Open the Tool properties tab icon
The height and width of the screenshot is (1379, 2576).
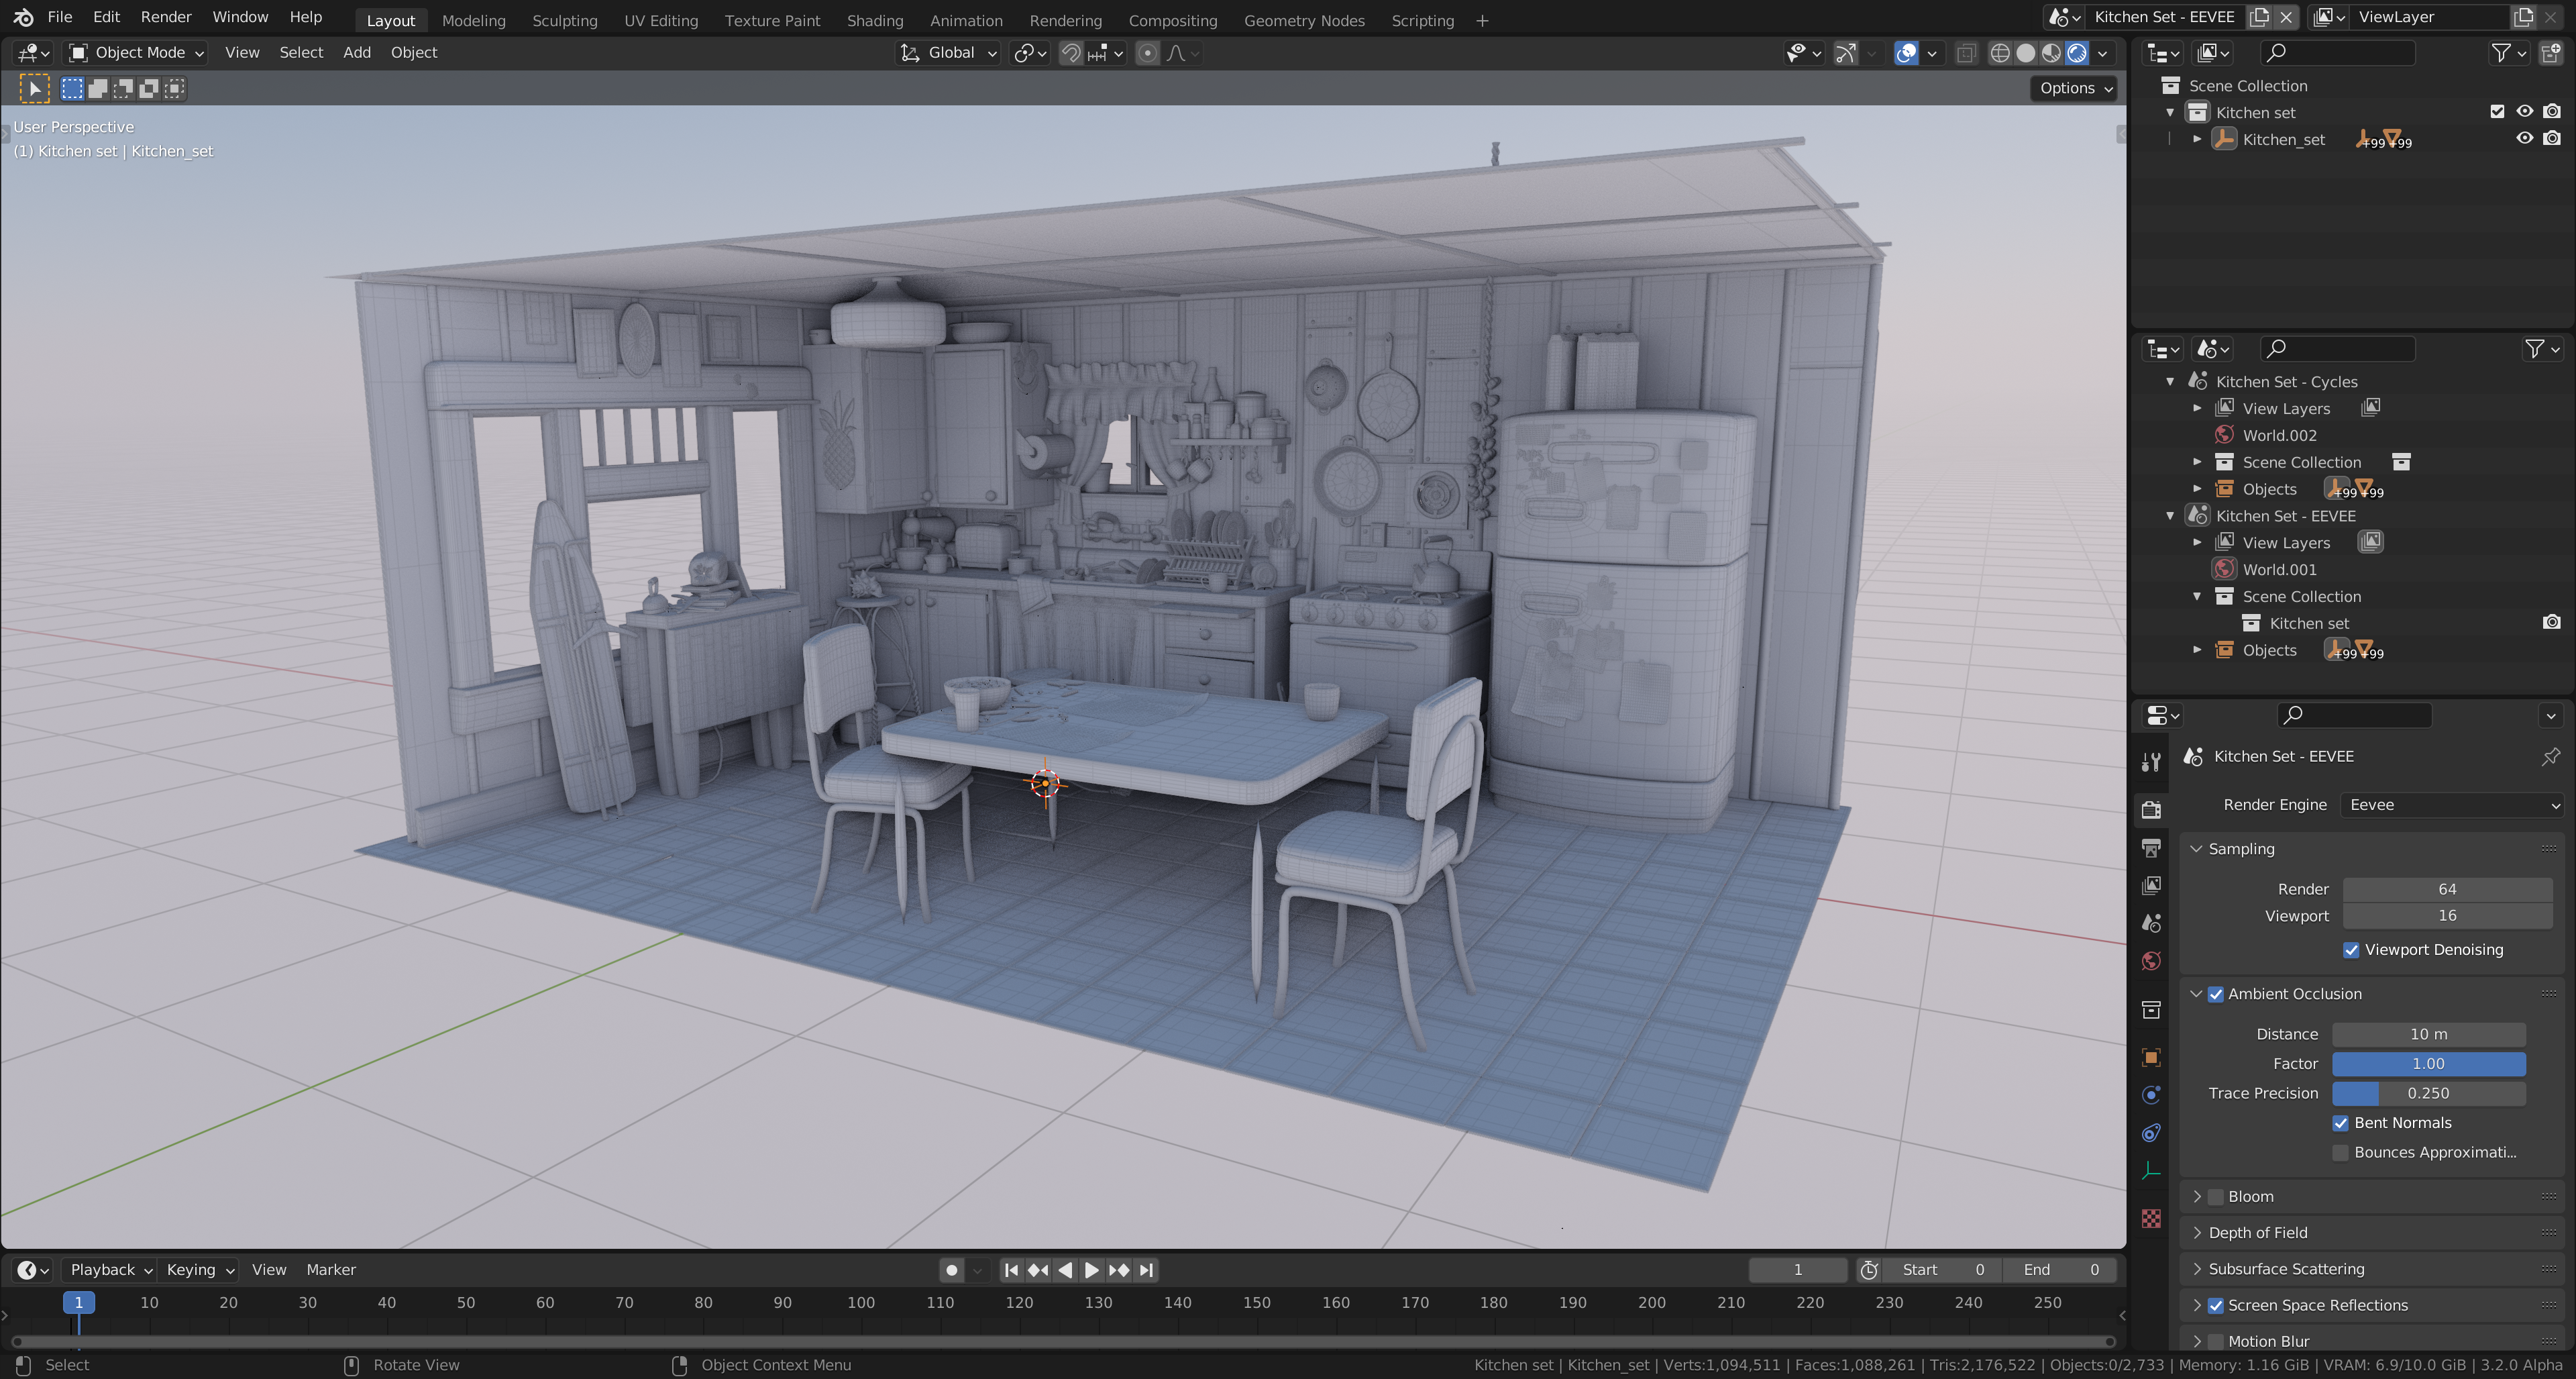pos(2151,762)
